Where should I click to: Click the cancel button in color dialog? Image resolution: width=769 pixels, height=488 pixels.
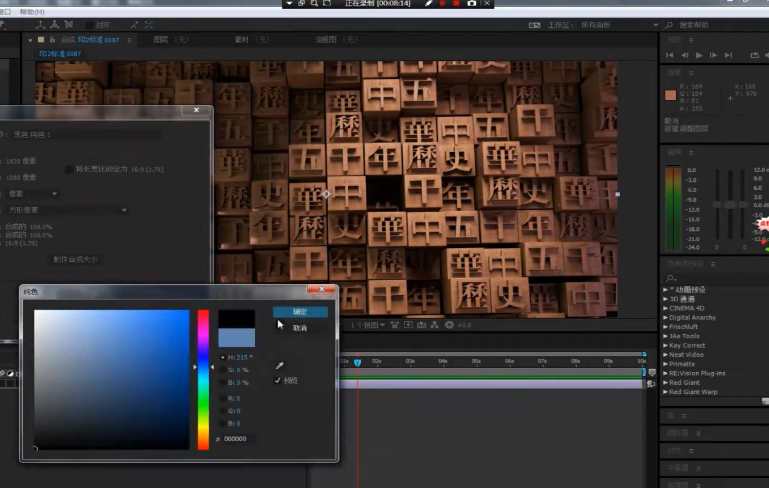(300, 328)
